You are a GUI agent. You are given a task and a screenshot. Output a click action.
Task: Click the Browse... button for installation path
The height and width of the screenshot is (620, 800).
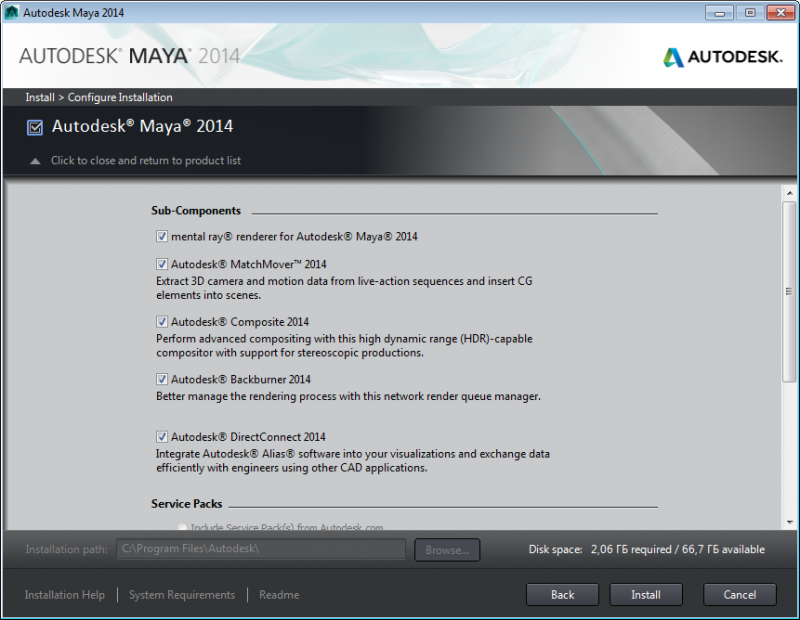click(x=448, y=550)
